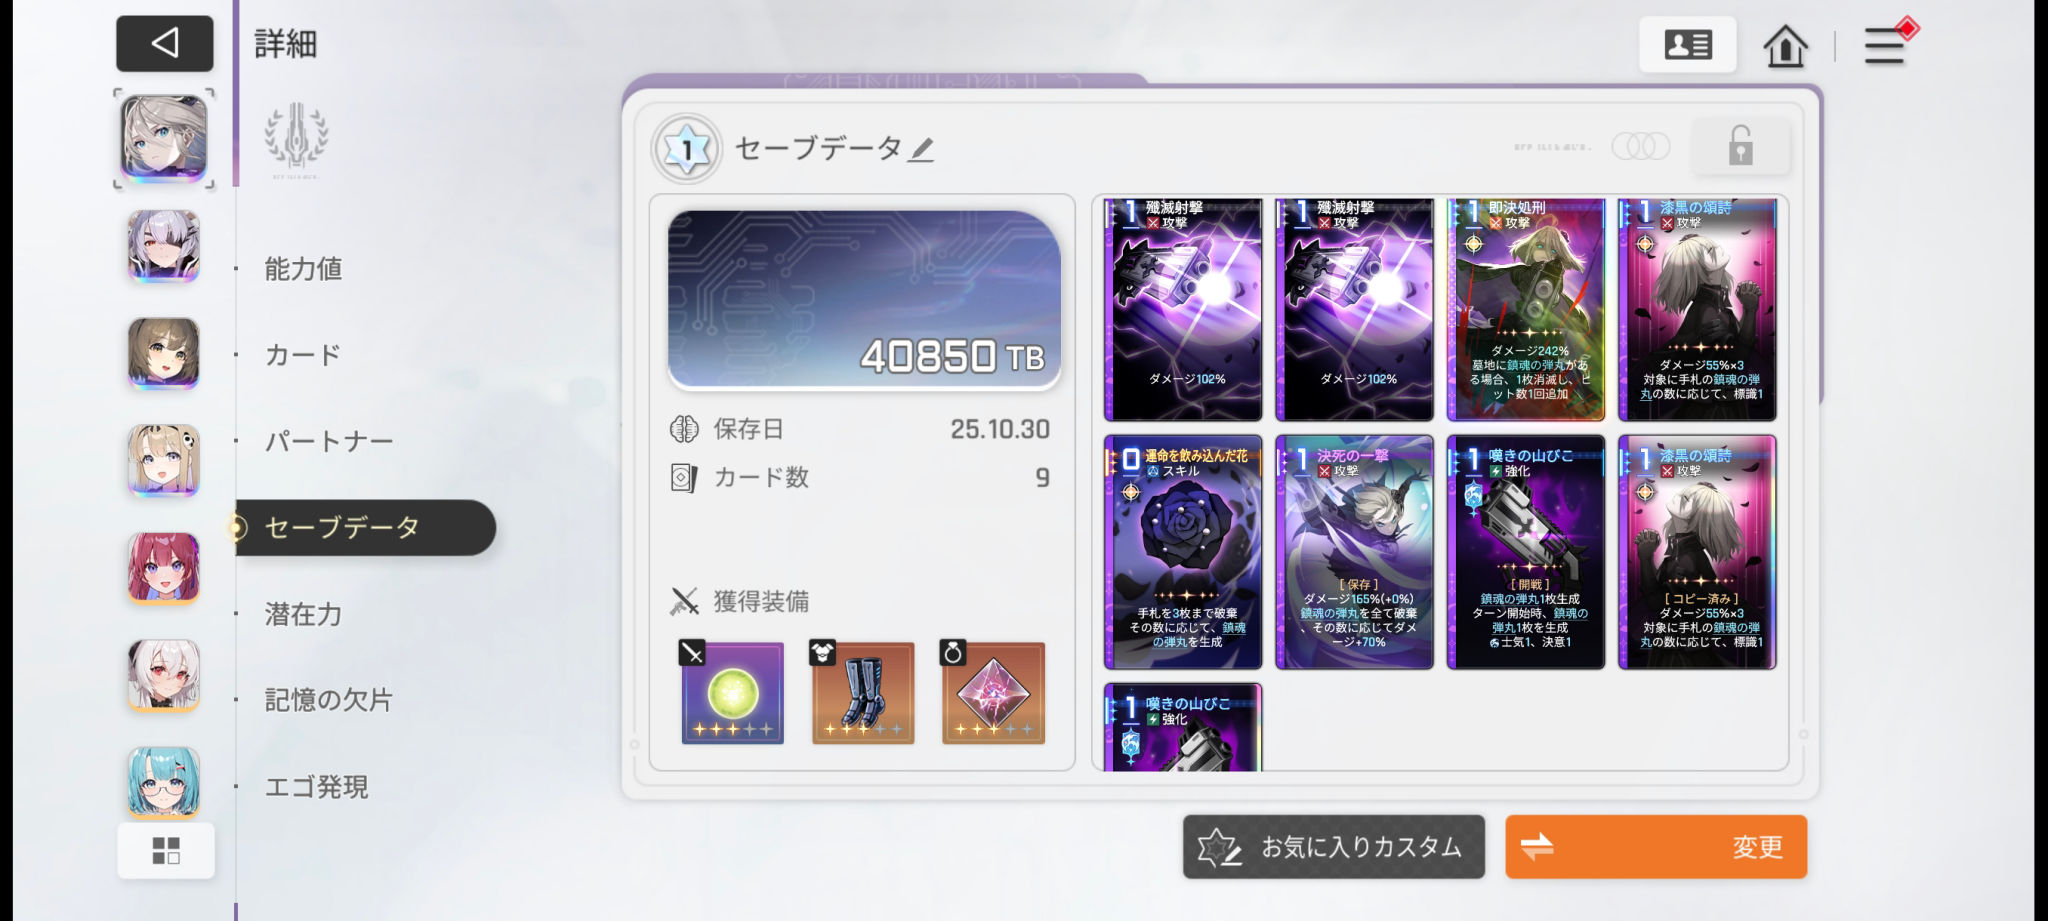The width and height of the screenshot is (2048, 921).
Task: Open the home screen icon
Action: click(1785, 46)
